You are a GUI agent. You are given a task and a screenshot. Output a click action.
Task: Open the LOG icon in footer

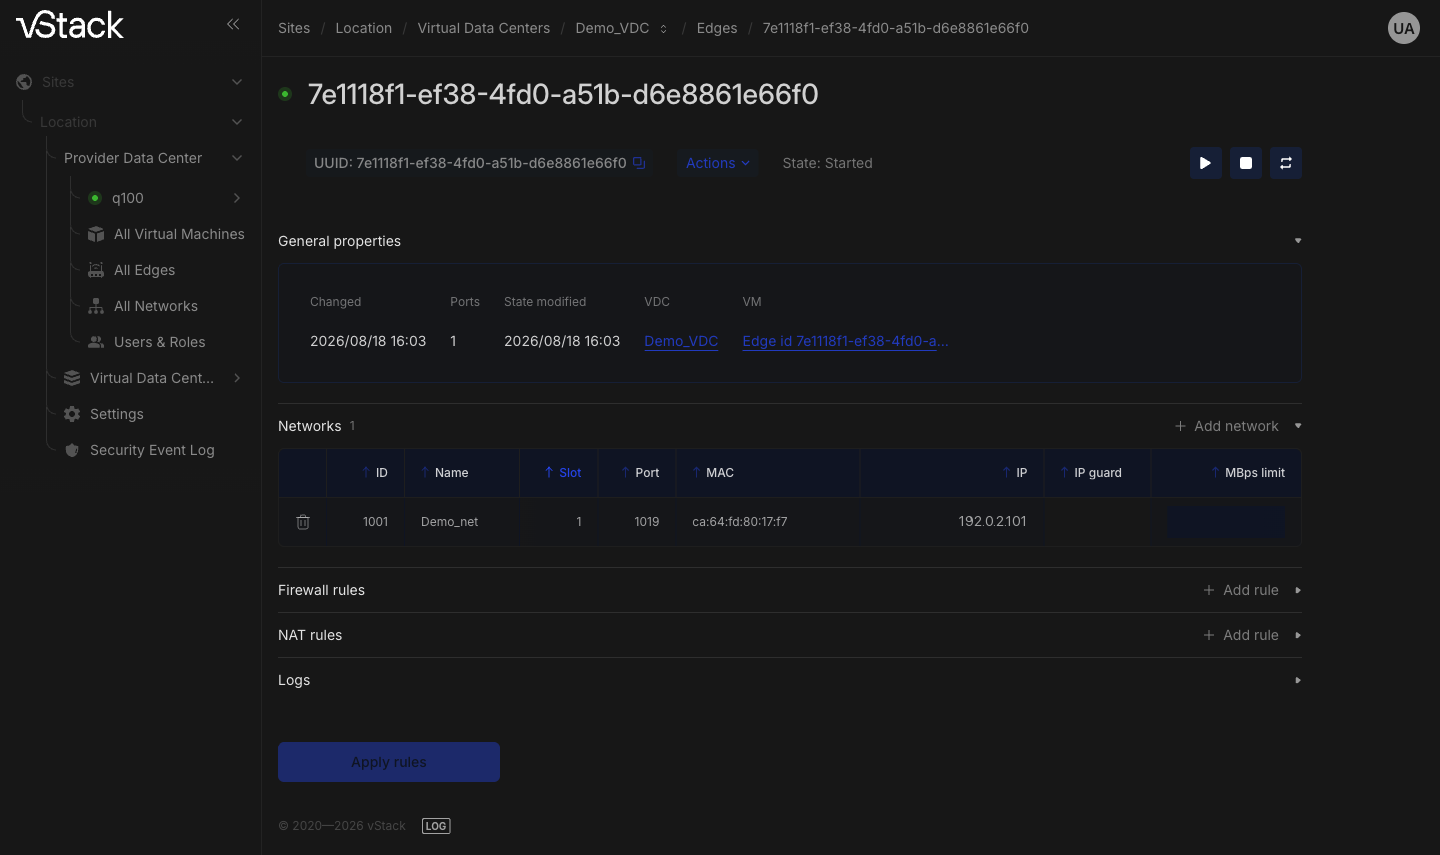(436, 826)
